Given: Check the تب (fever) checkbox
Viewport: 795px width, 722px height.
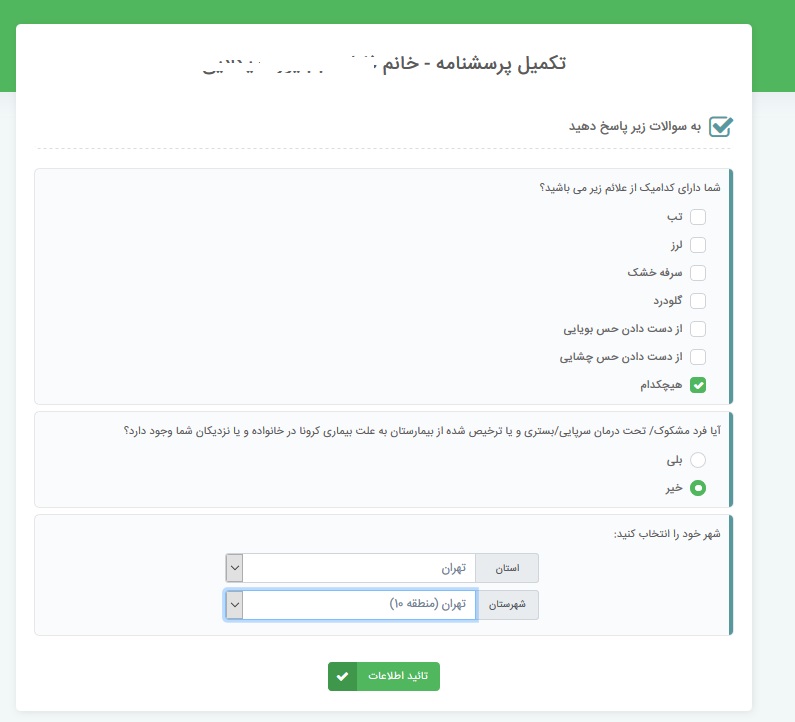Looking at the screenshot, I should 698,216.
